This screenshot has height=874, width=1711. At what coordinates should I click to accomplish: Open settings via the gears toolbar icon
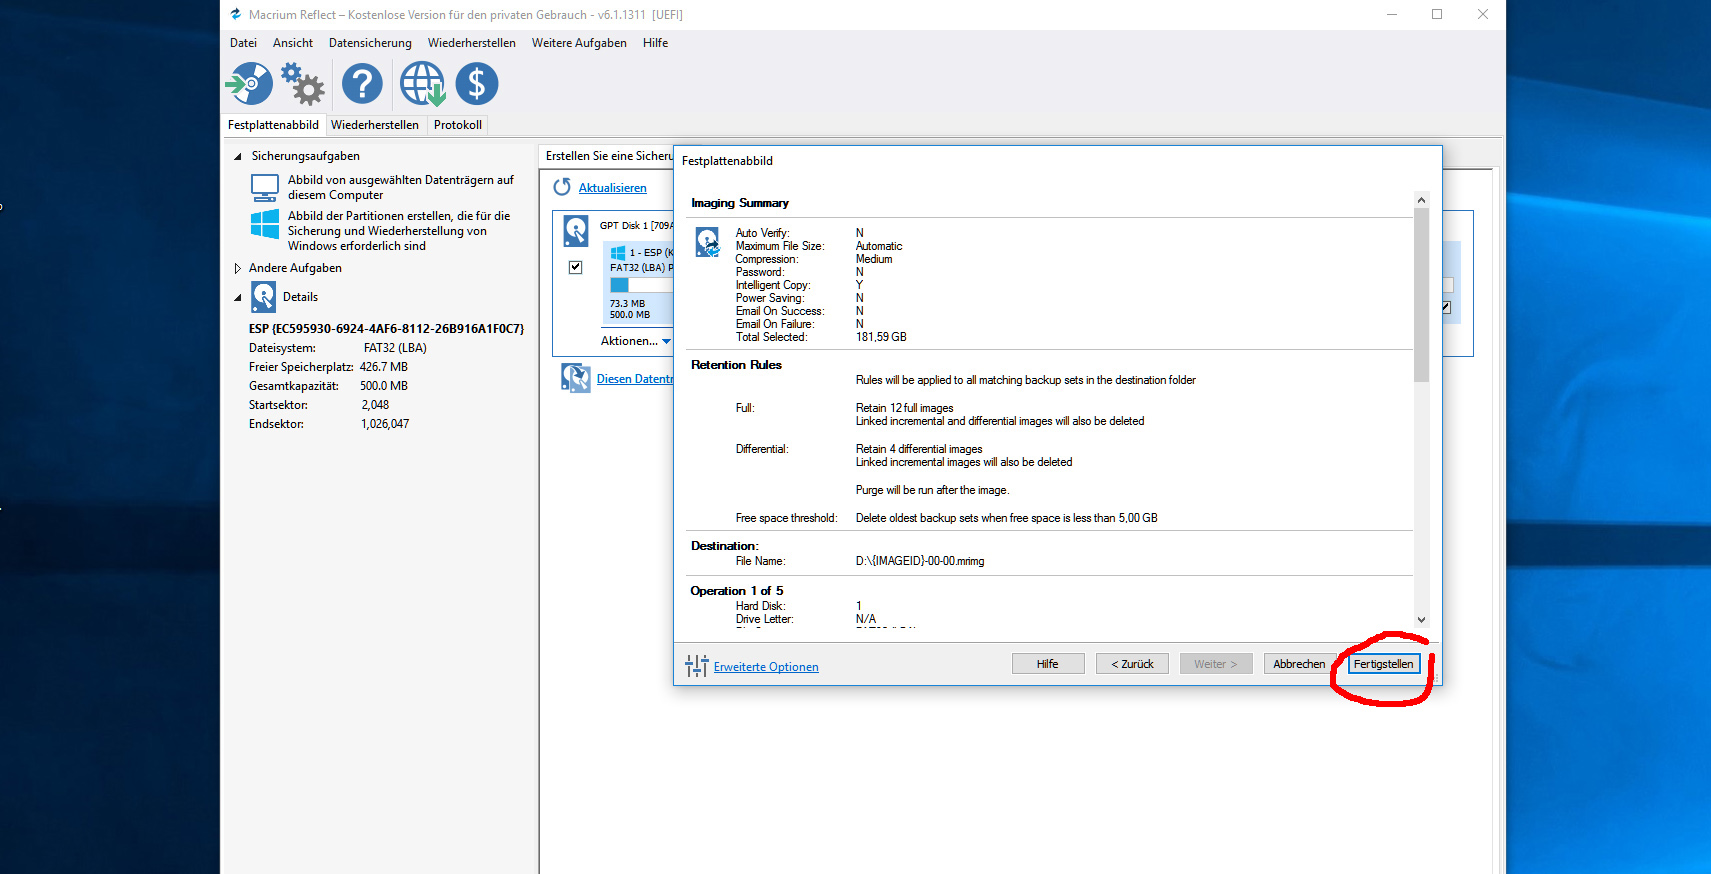click(303, 84)
